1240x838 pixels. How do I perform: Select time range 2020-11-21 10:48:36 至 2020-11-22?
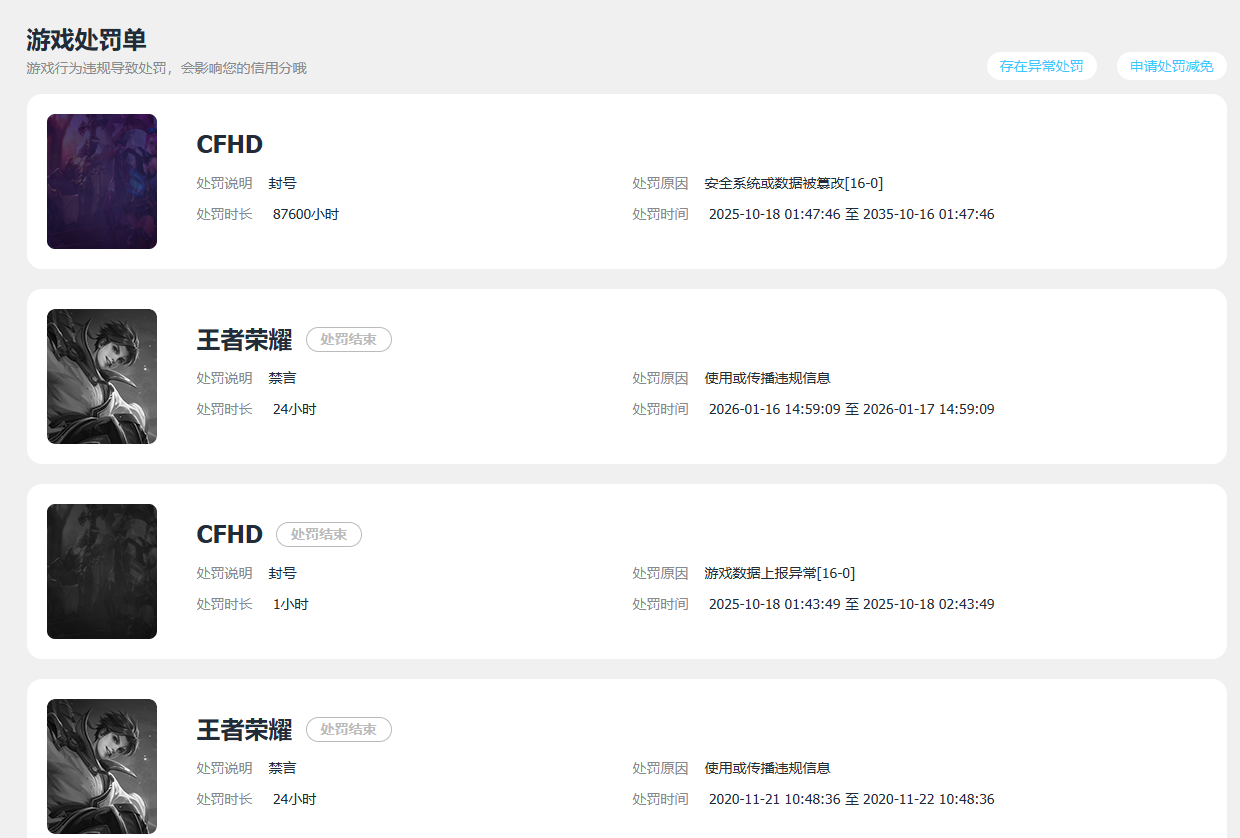point(852,799)
